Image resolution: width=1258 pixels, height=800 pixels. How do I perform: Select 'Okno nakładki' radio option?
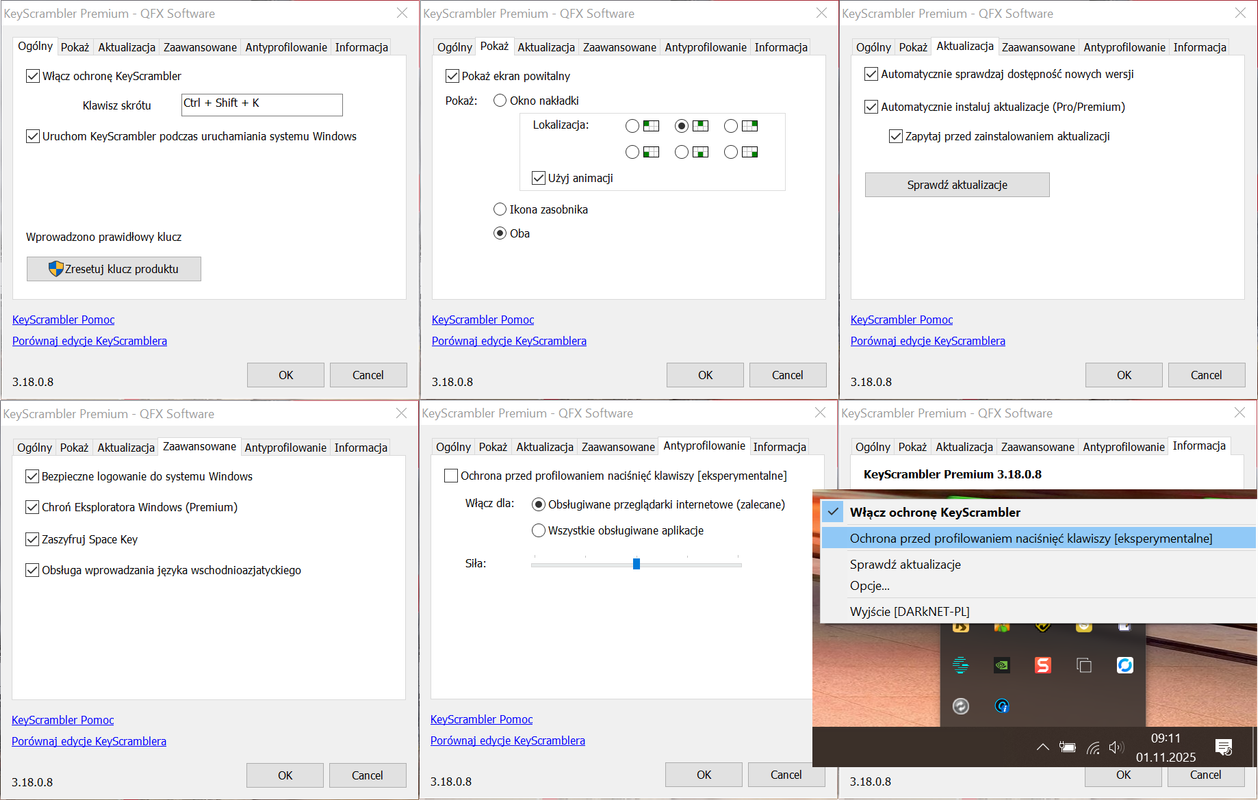click(500, 100)
